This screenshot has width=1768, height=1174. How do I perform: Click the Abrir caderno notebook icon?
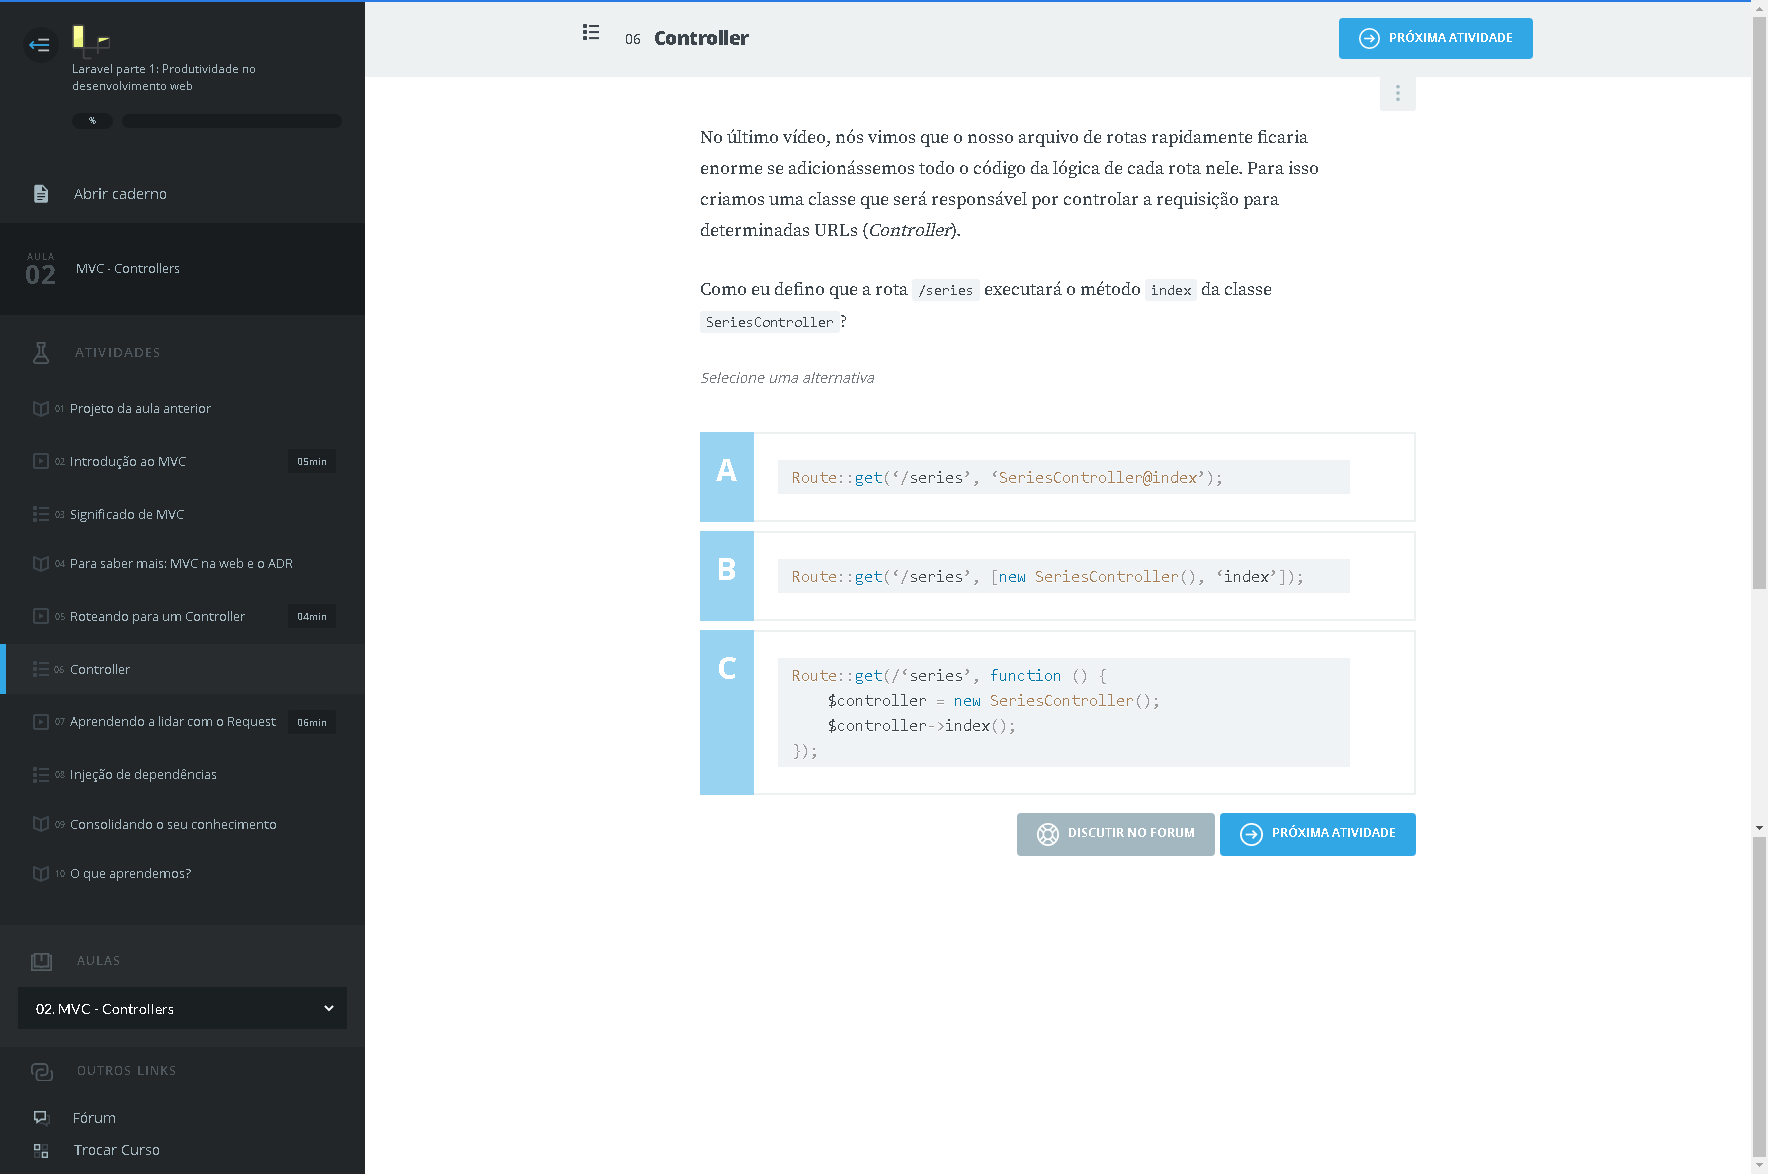pyautogui.click(x=41, y=194)
